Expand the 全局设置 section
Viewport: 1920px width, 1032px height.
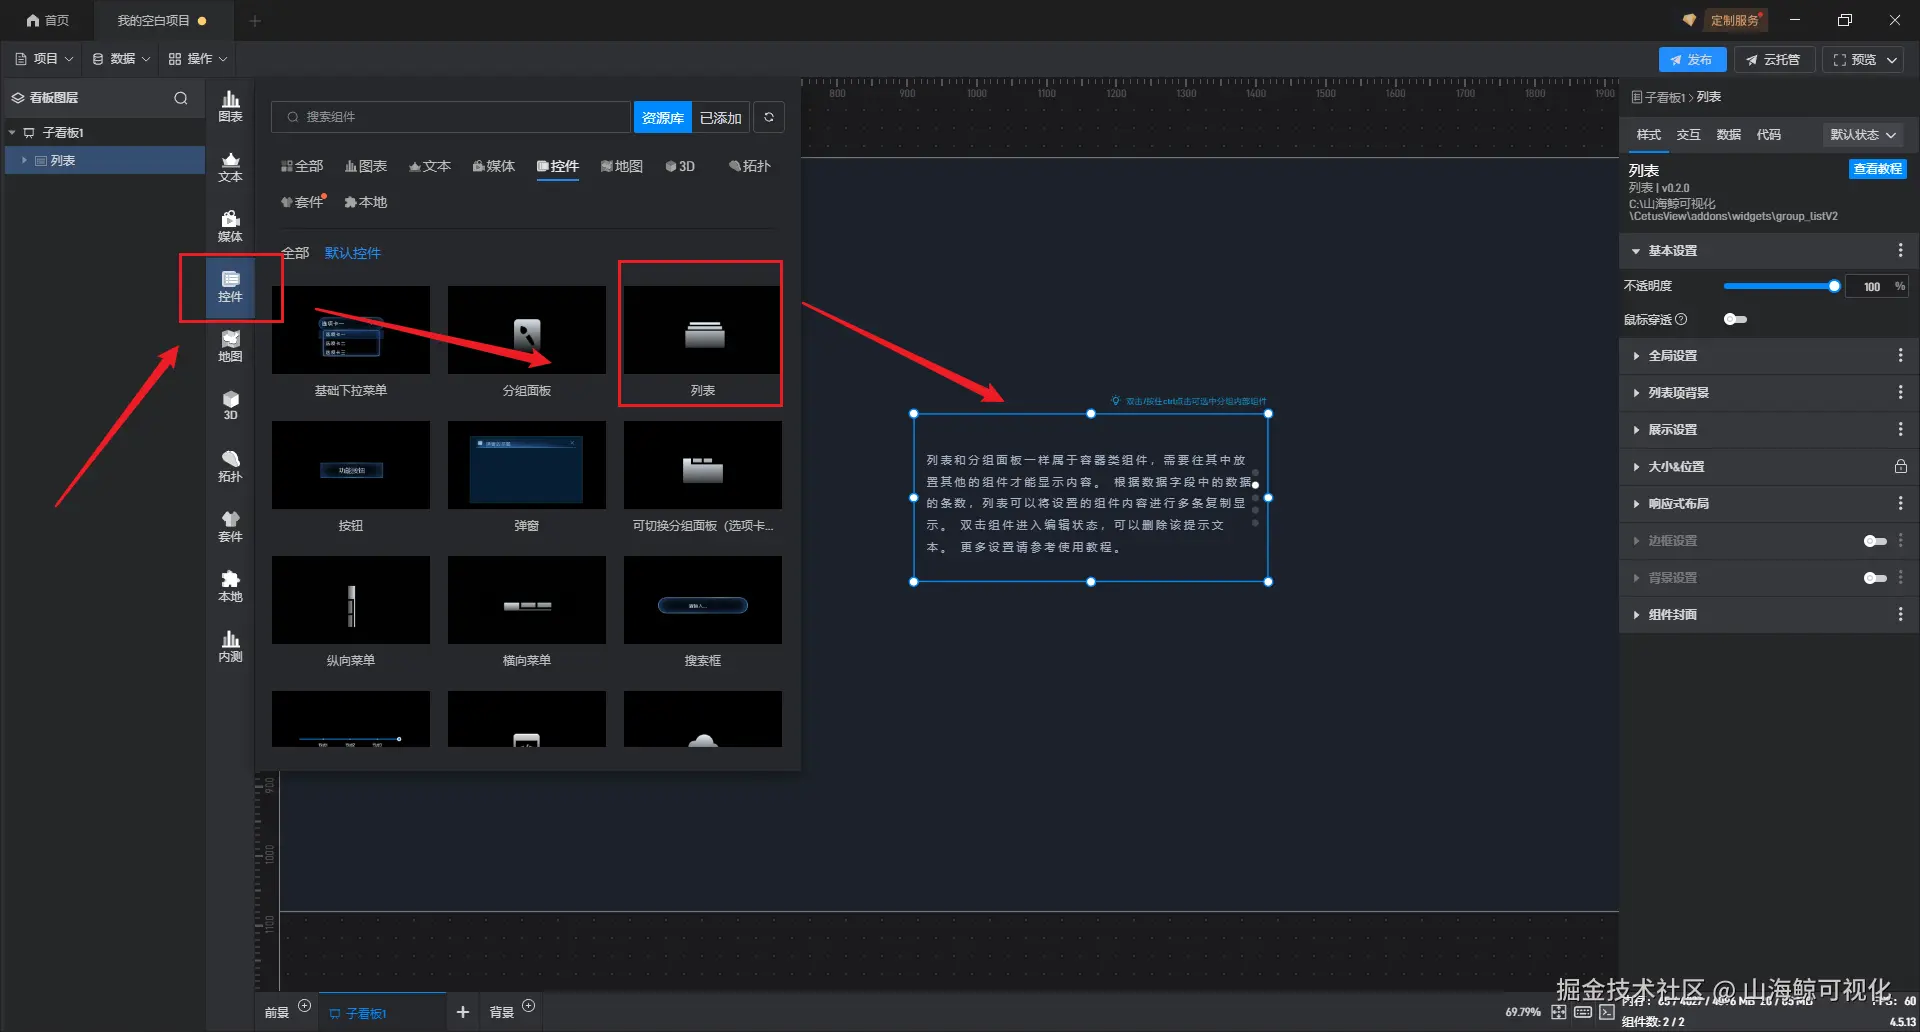pos(1636,356)
